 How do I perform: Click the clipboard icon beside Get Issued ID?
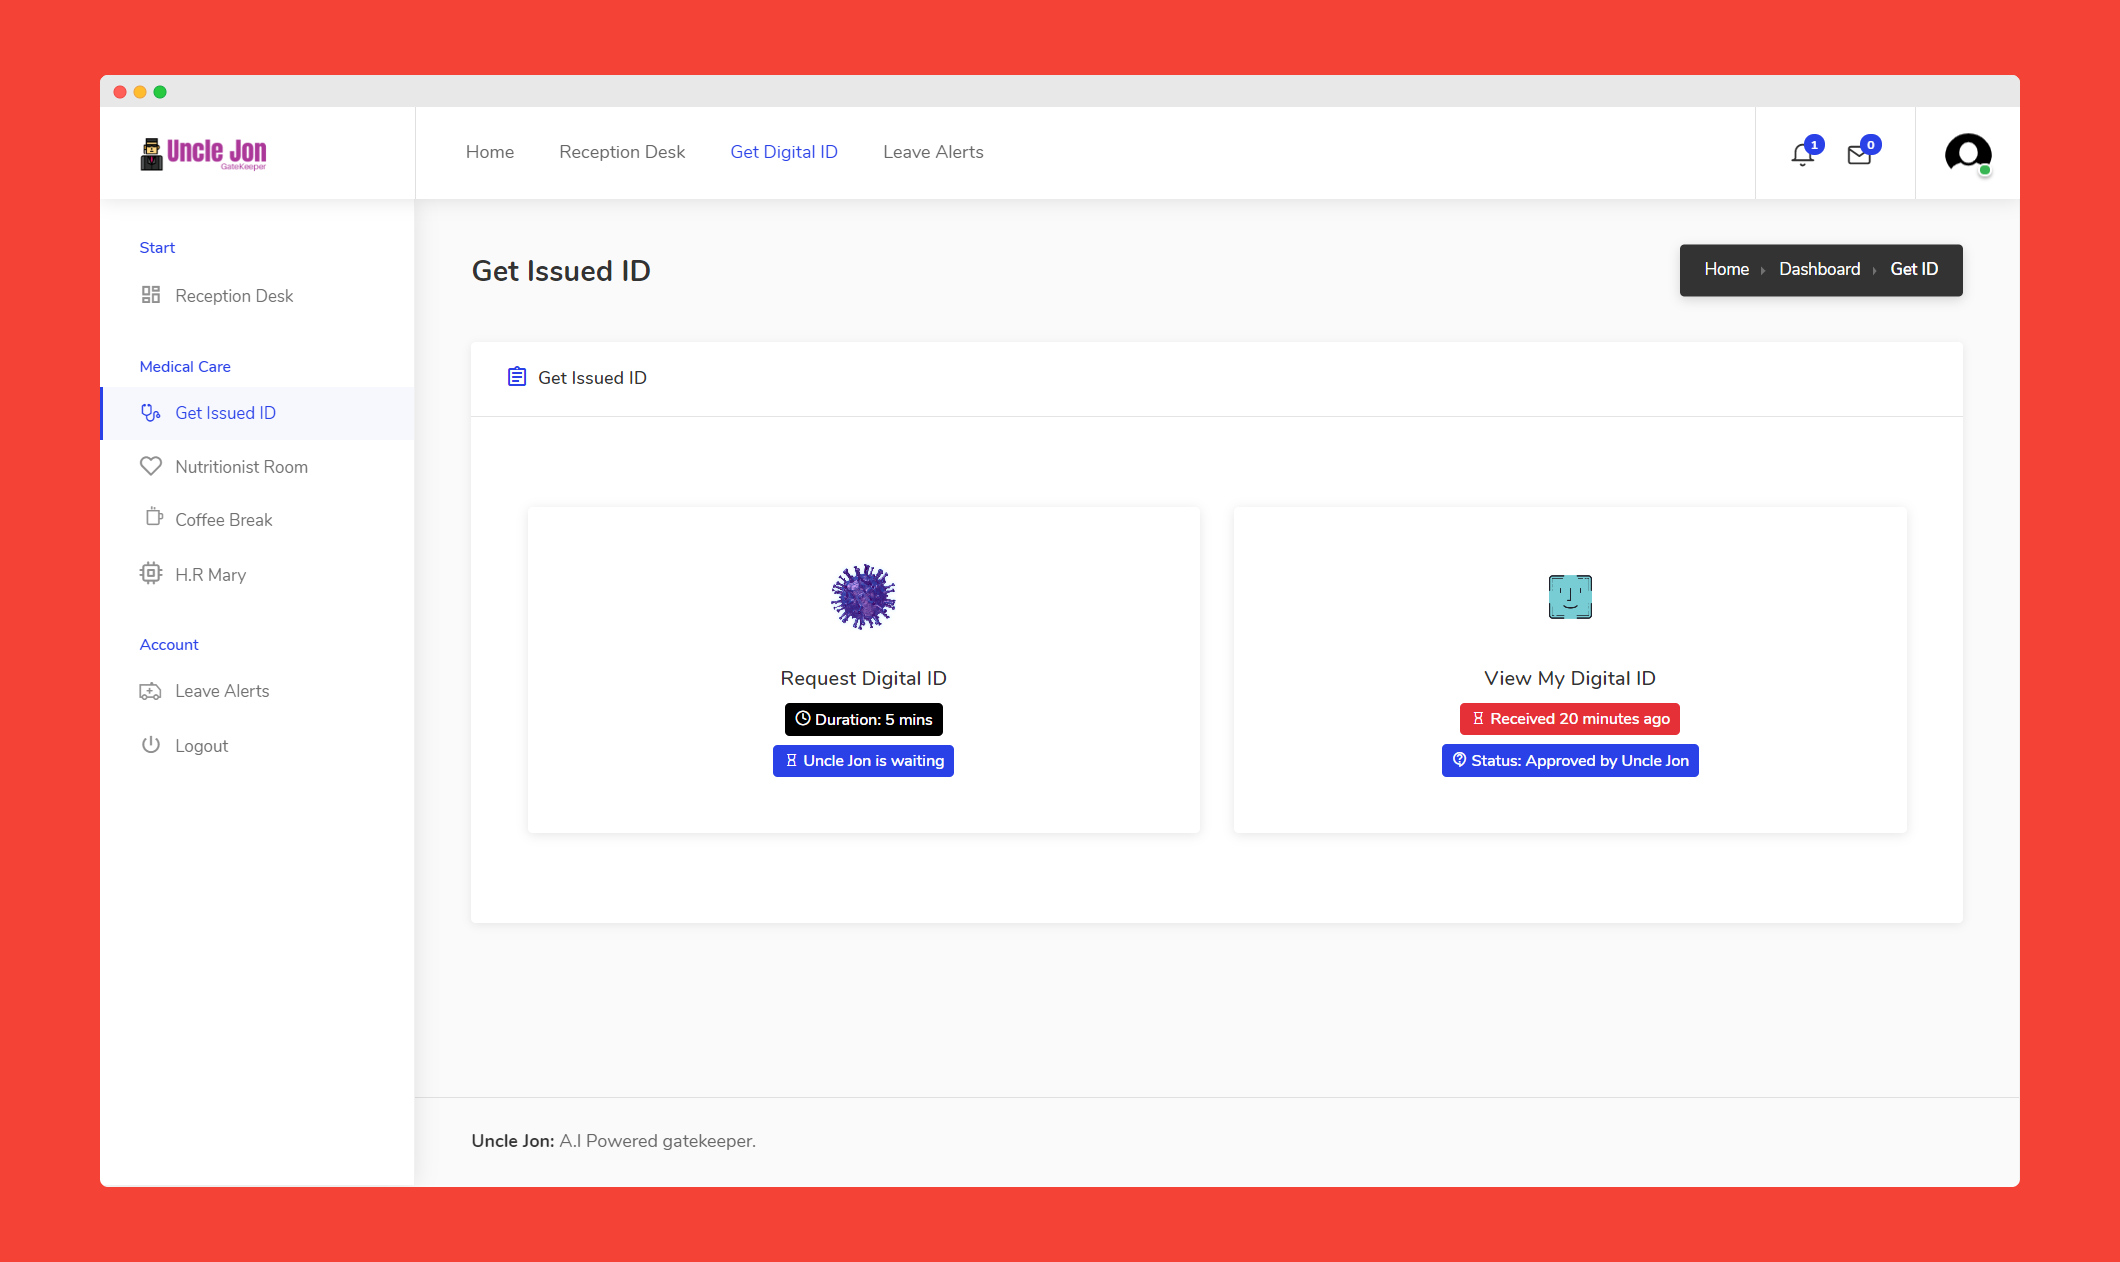click(x=517, y=377)
